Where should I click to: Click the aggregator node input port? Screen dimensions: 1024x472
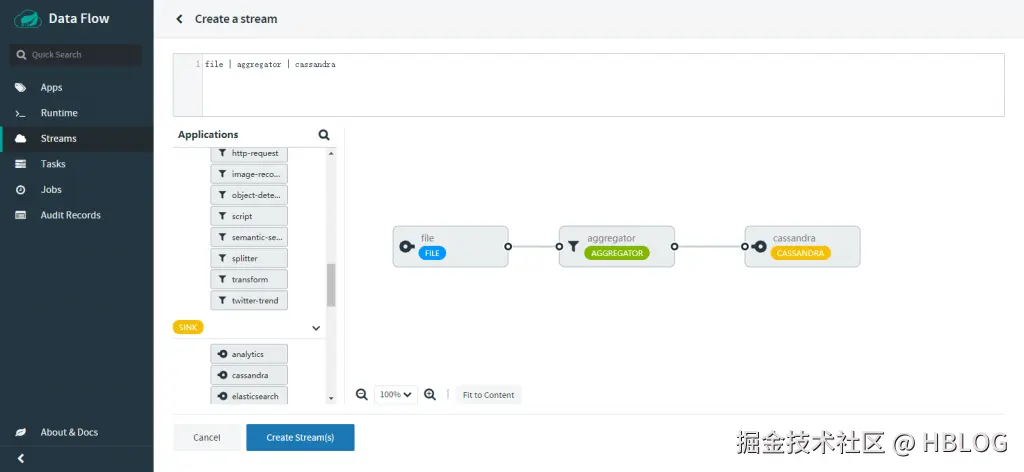[x=559, y=247]
